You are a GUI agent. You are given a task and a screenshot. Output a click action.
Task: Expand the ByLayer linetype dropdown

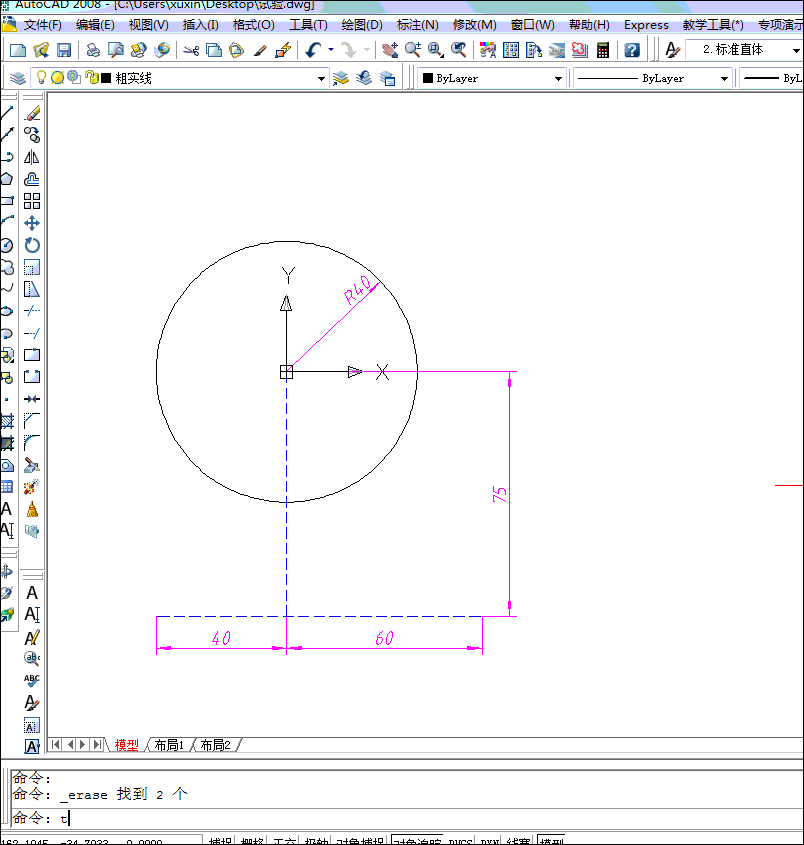pyautogui.click(x=724, y=79)
